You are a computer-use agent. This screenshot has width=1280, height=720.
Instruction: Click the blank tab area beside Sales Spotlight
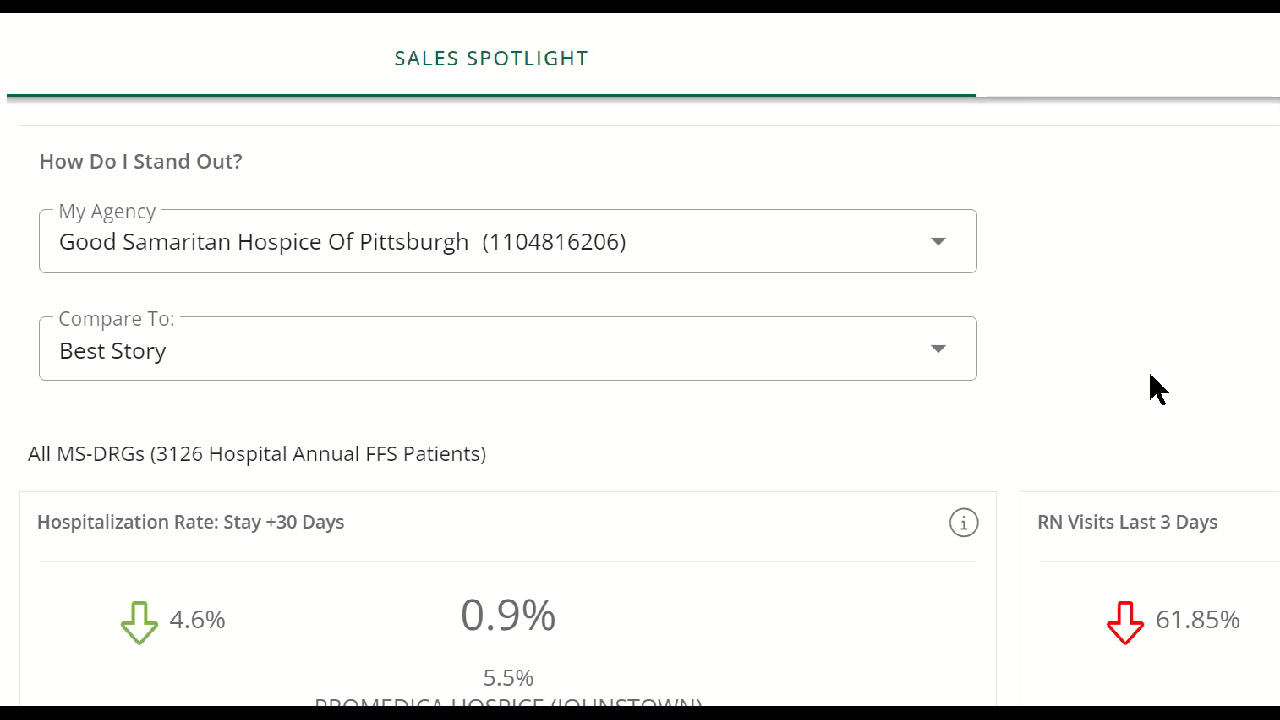coord(1128,57)
